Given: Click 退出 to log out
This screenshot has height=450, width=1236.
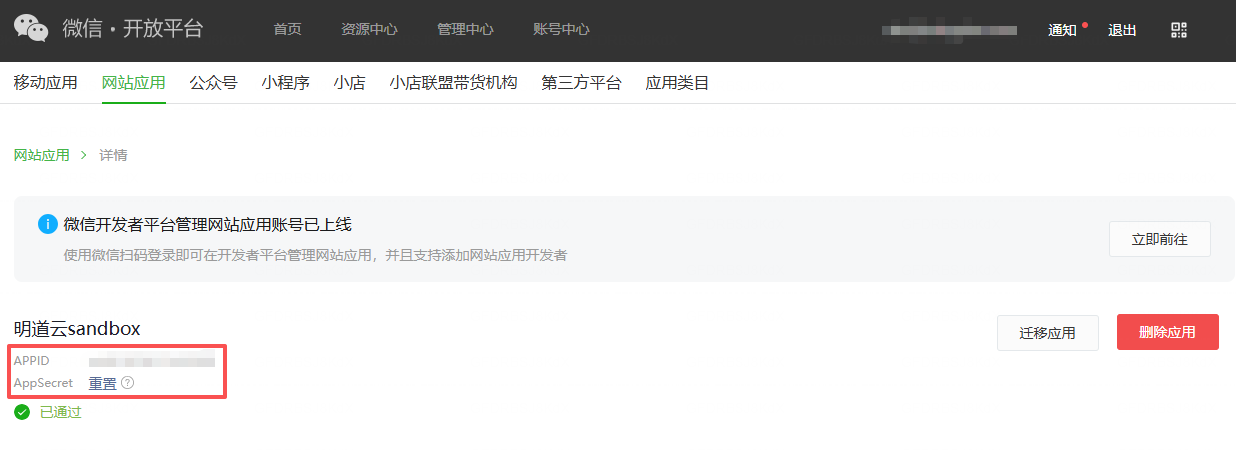Looking at the screenshot, I should [1122, 30].
